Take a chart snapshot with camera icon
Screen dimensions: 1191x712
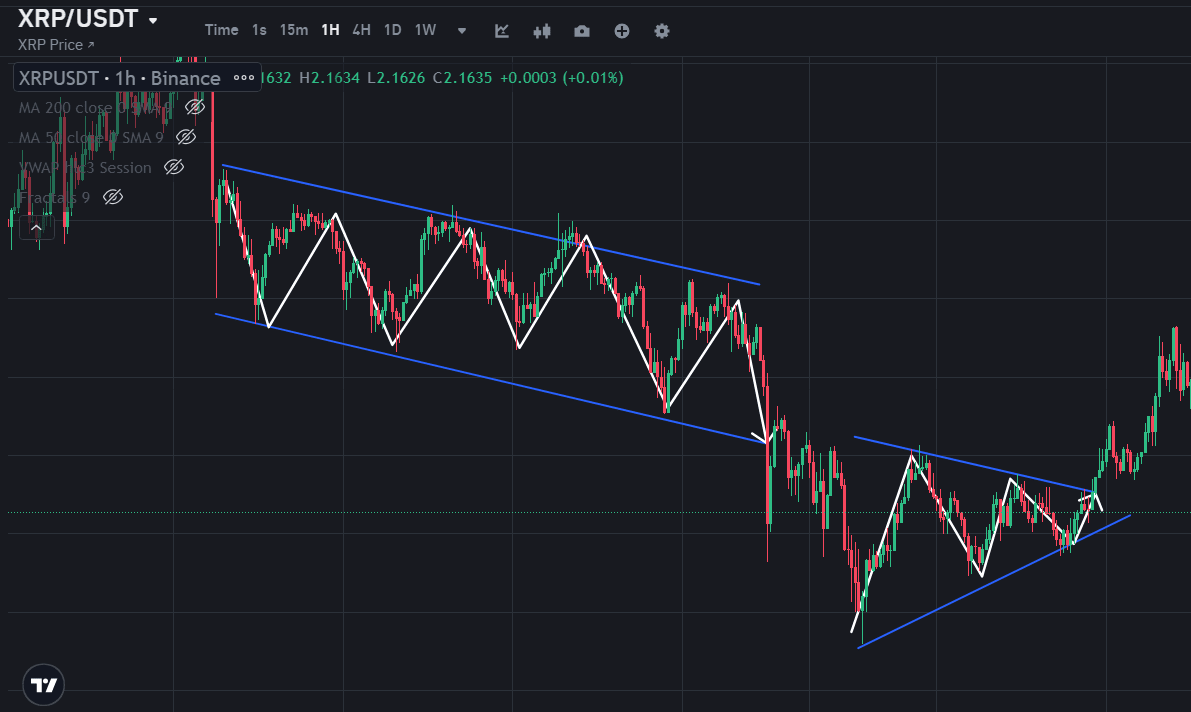click(582, 30)
